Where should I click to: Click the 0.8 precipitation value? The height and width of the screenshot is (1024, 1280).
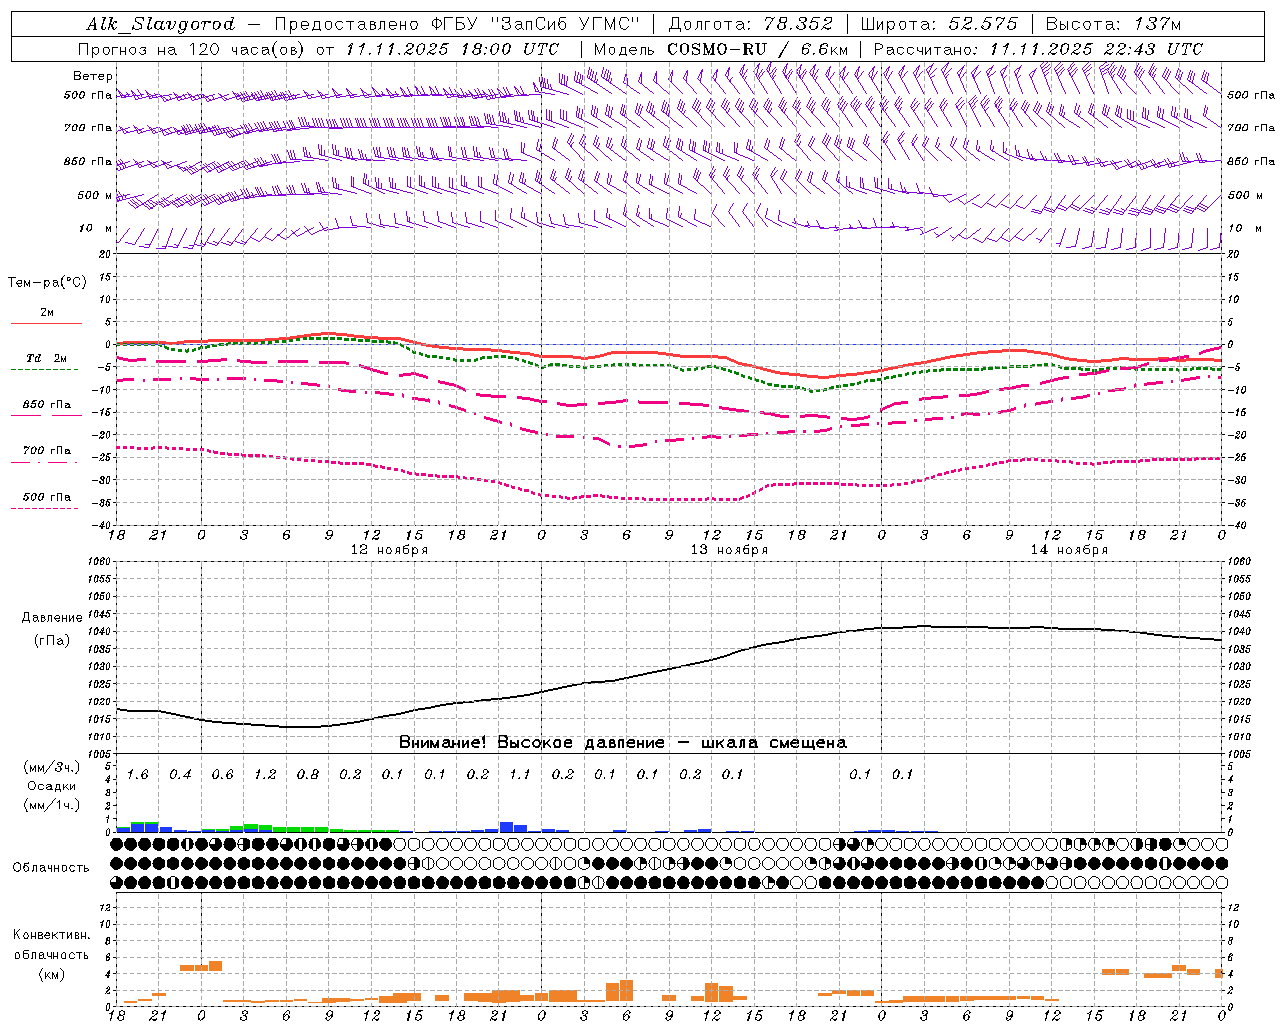tap(308, 775)
